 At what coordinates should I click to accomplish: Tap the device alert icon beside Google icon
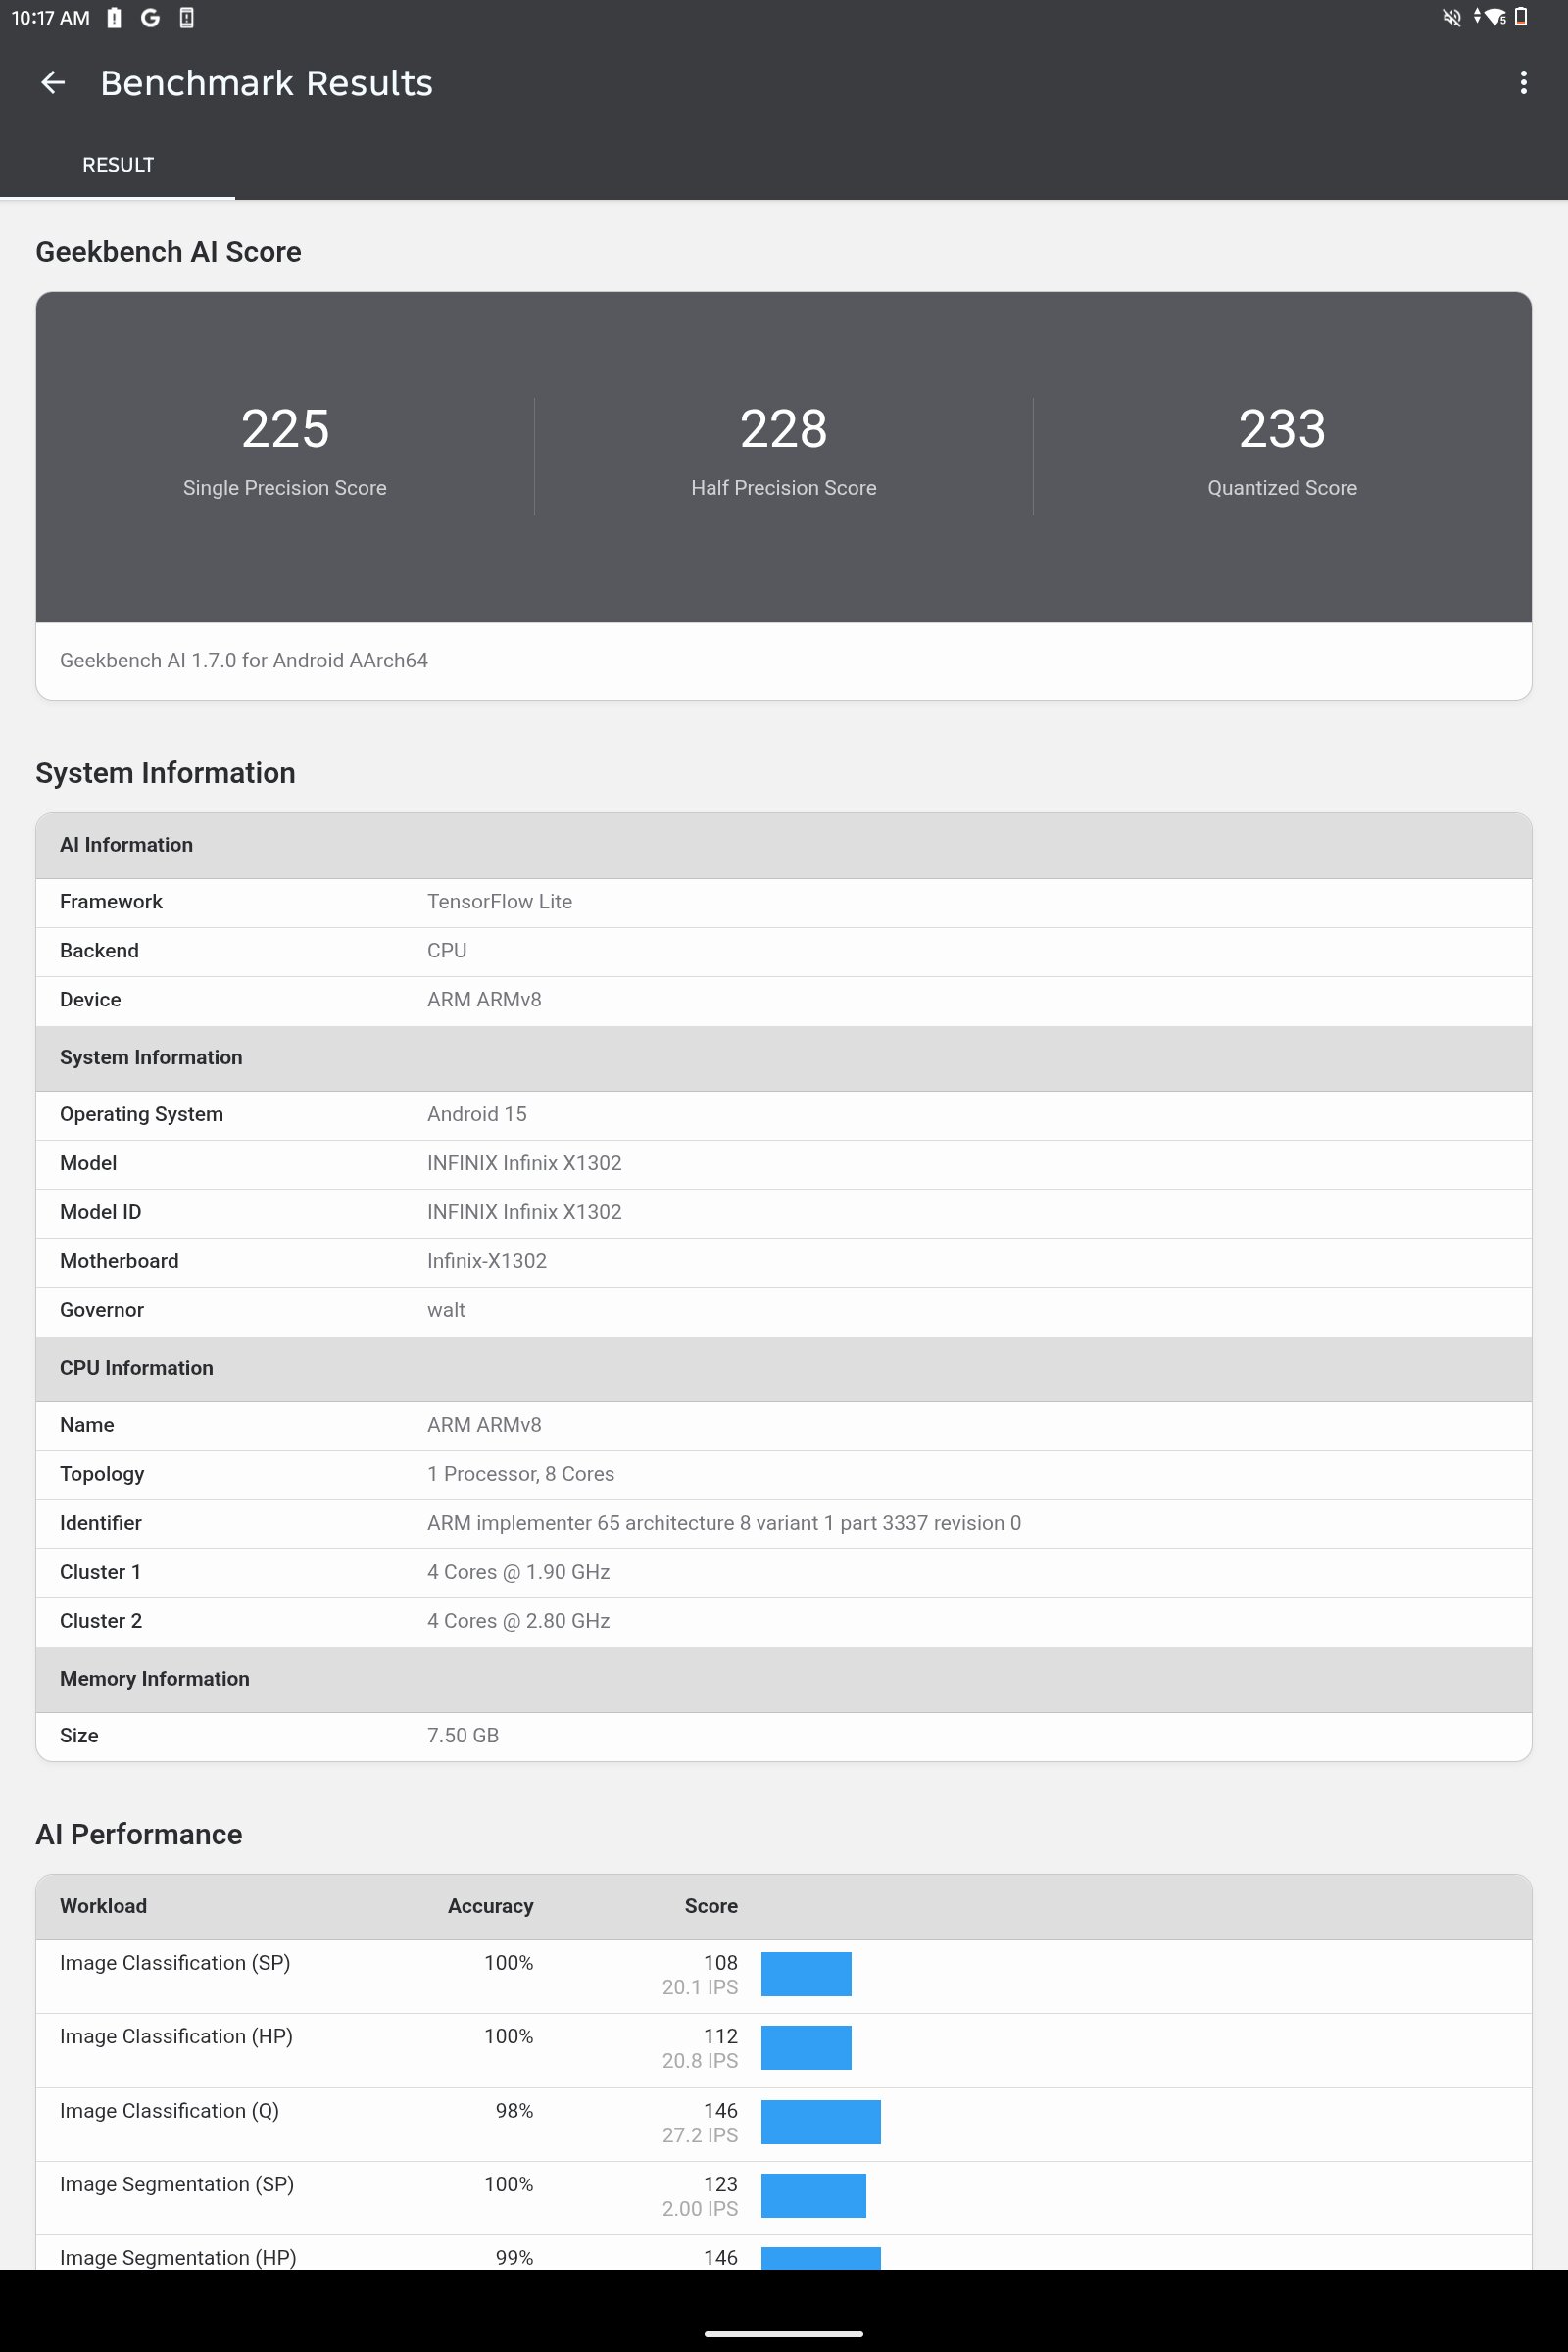click(186, 18)
